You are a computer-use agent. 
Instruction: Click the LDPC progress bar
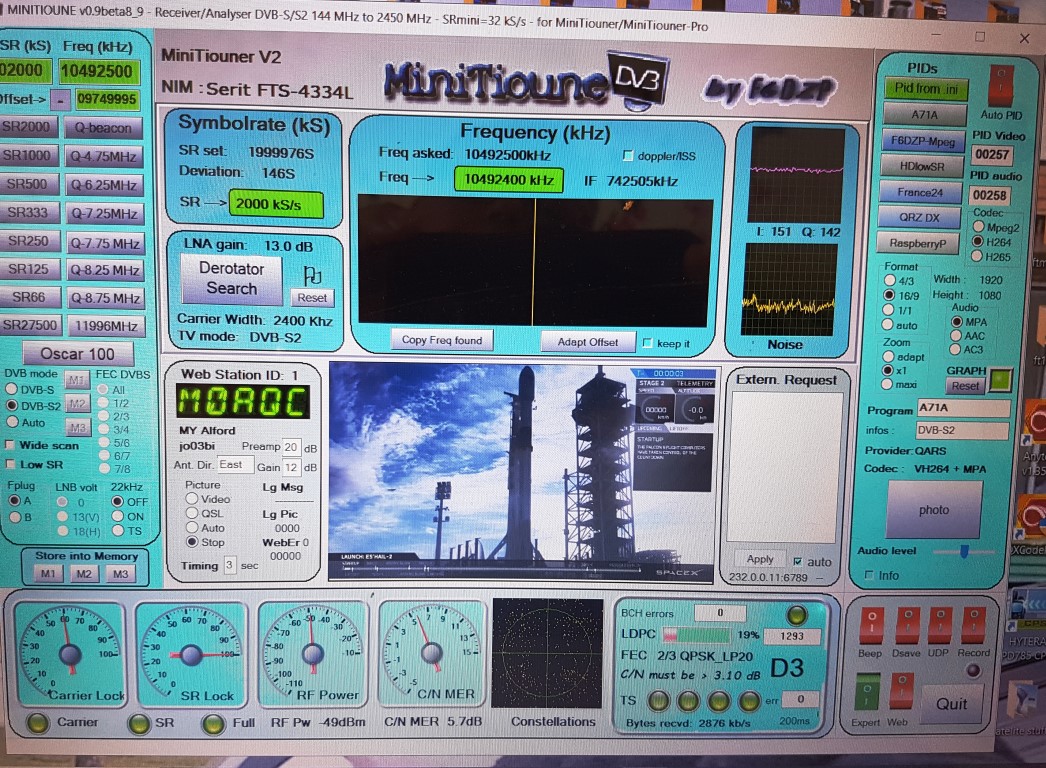[x=696, y=635]
